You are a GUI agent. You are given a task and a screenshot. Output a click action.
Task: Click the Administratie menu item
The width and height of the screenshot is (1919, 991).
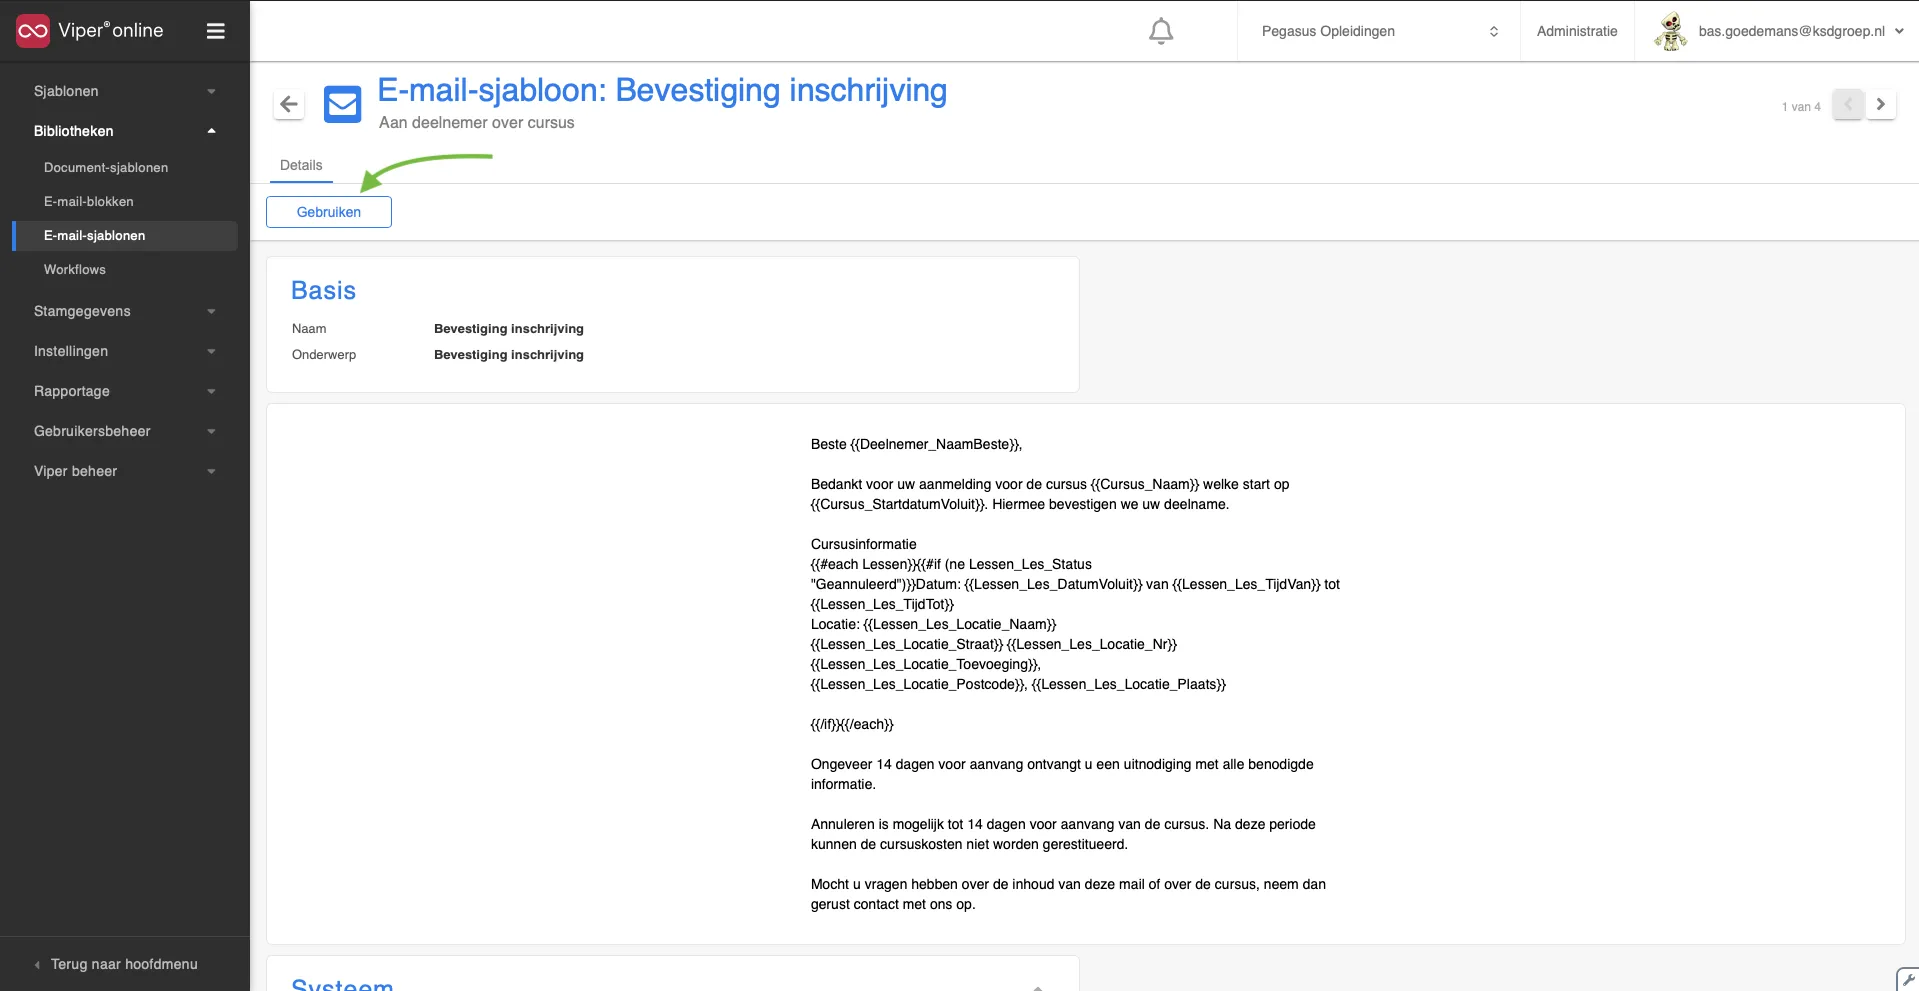pyautogui.click(x=1577, y=31)
